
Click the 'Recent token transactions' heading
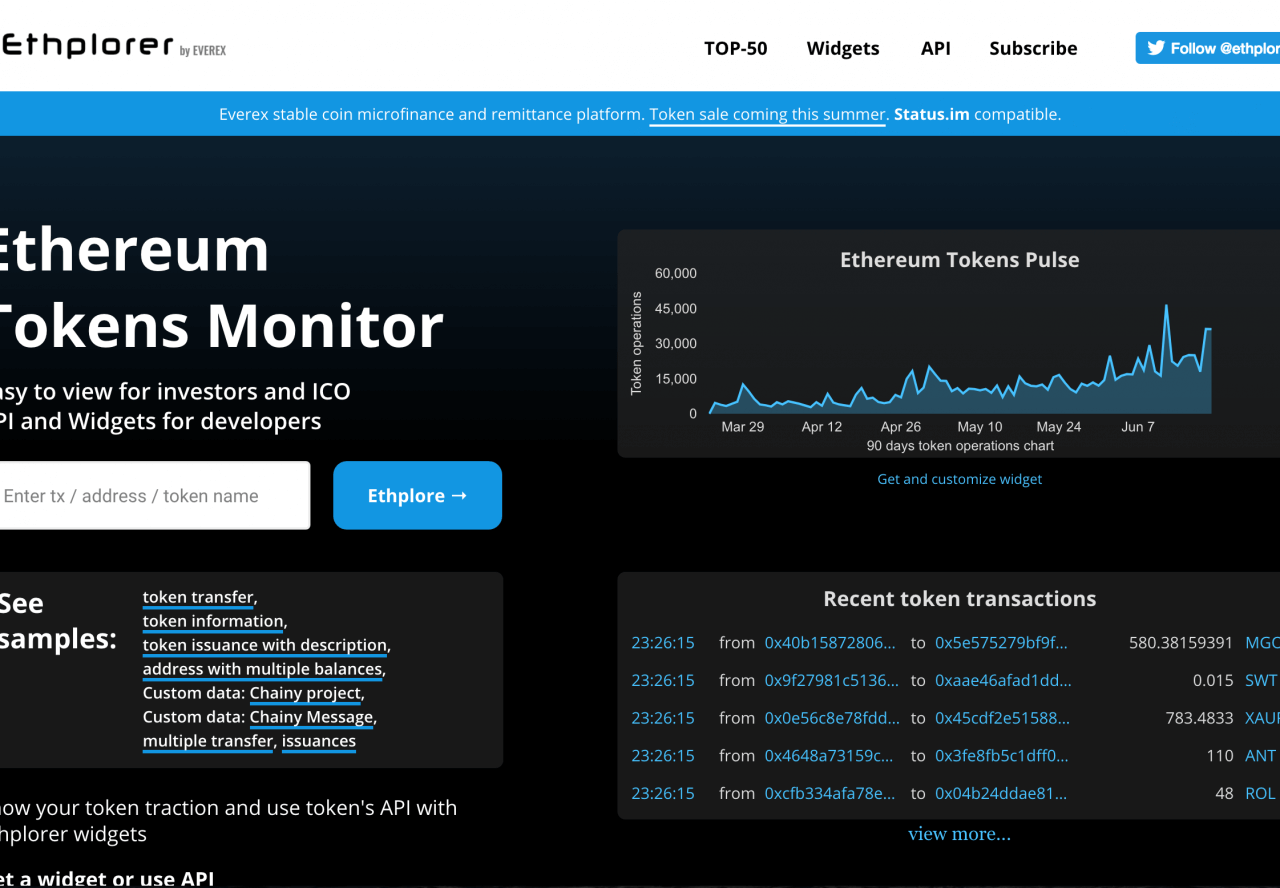(960, 599)
